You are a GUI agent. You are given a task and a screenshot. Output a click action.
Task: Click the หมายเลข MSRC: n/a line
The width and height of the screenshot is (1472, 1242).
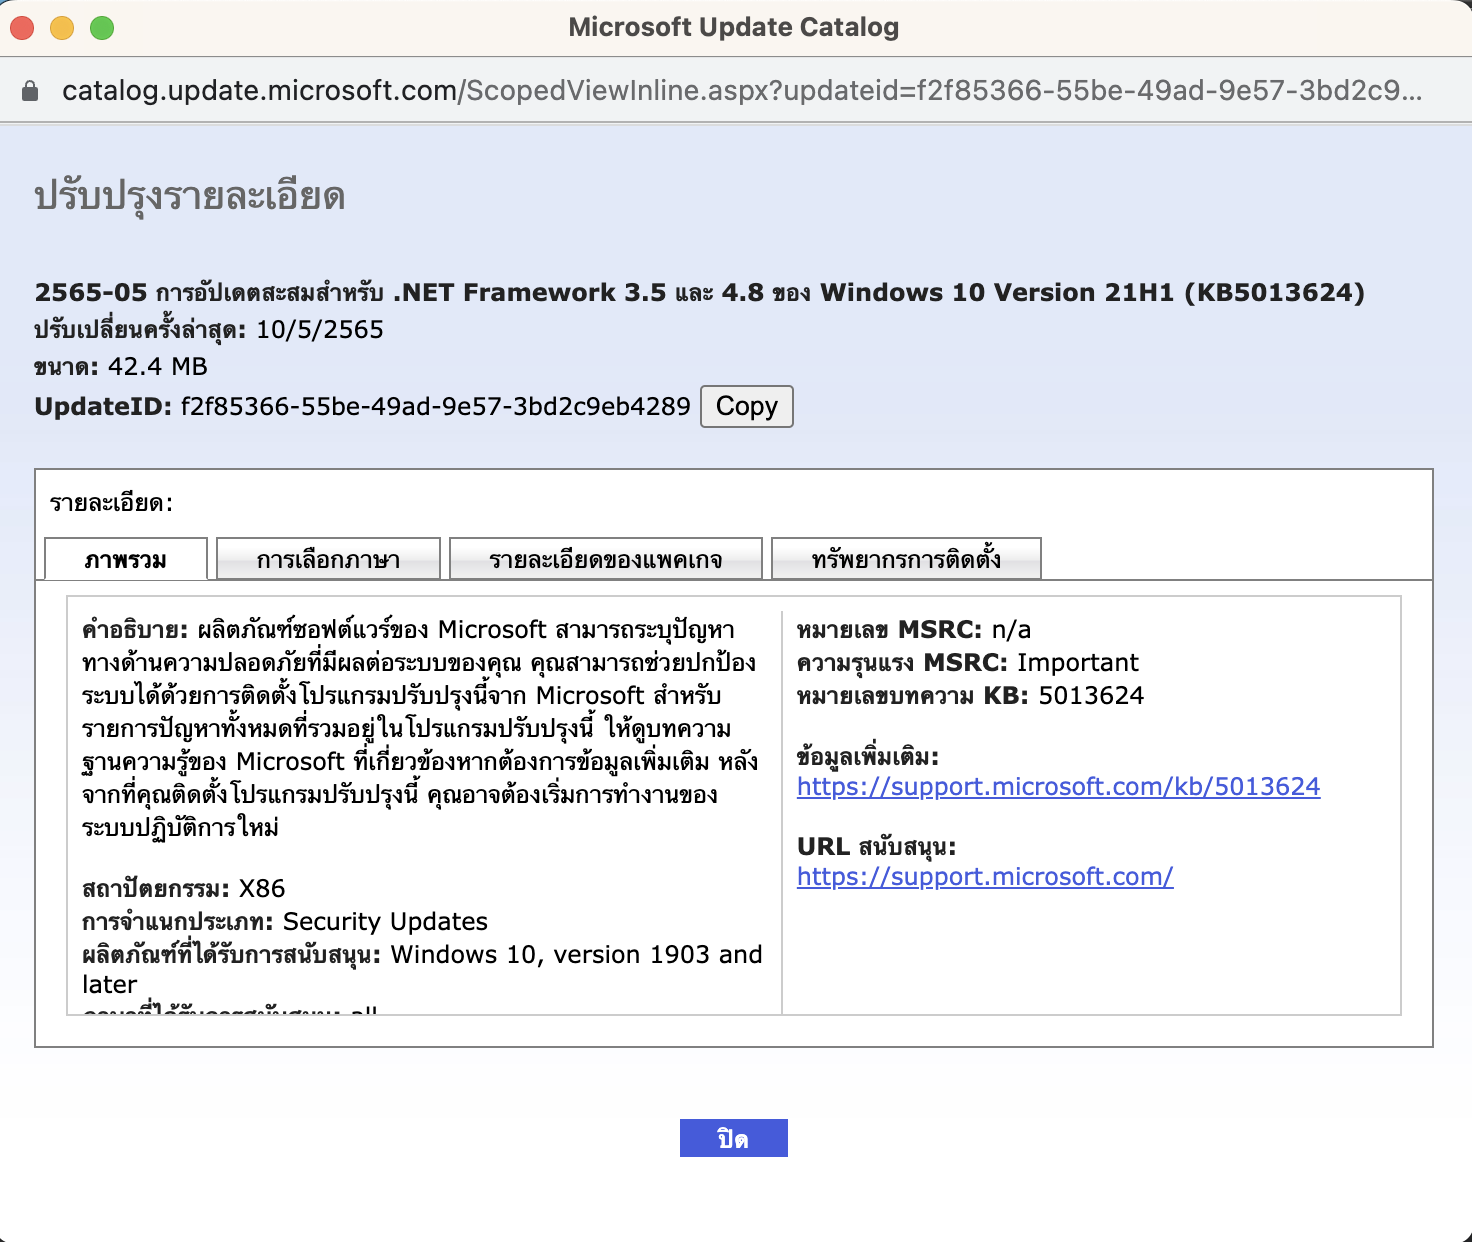point(914,630)
